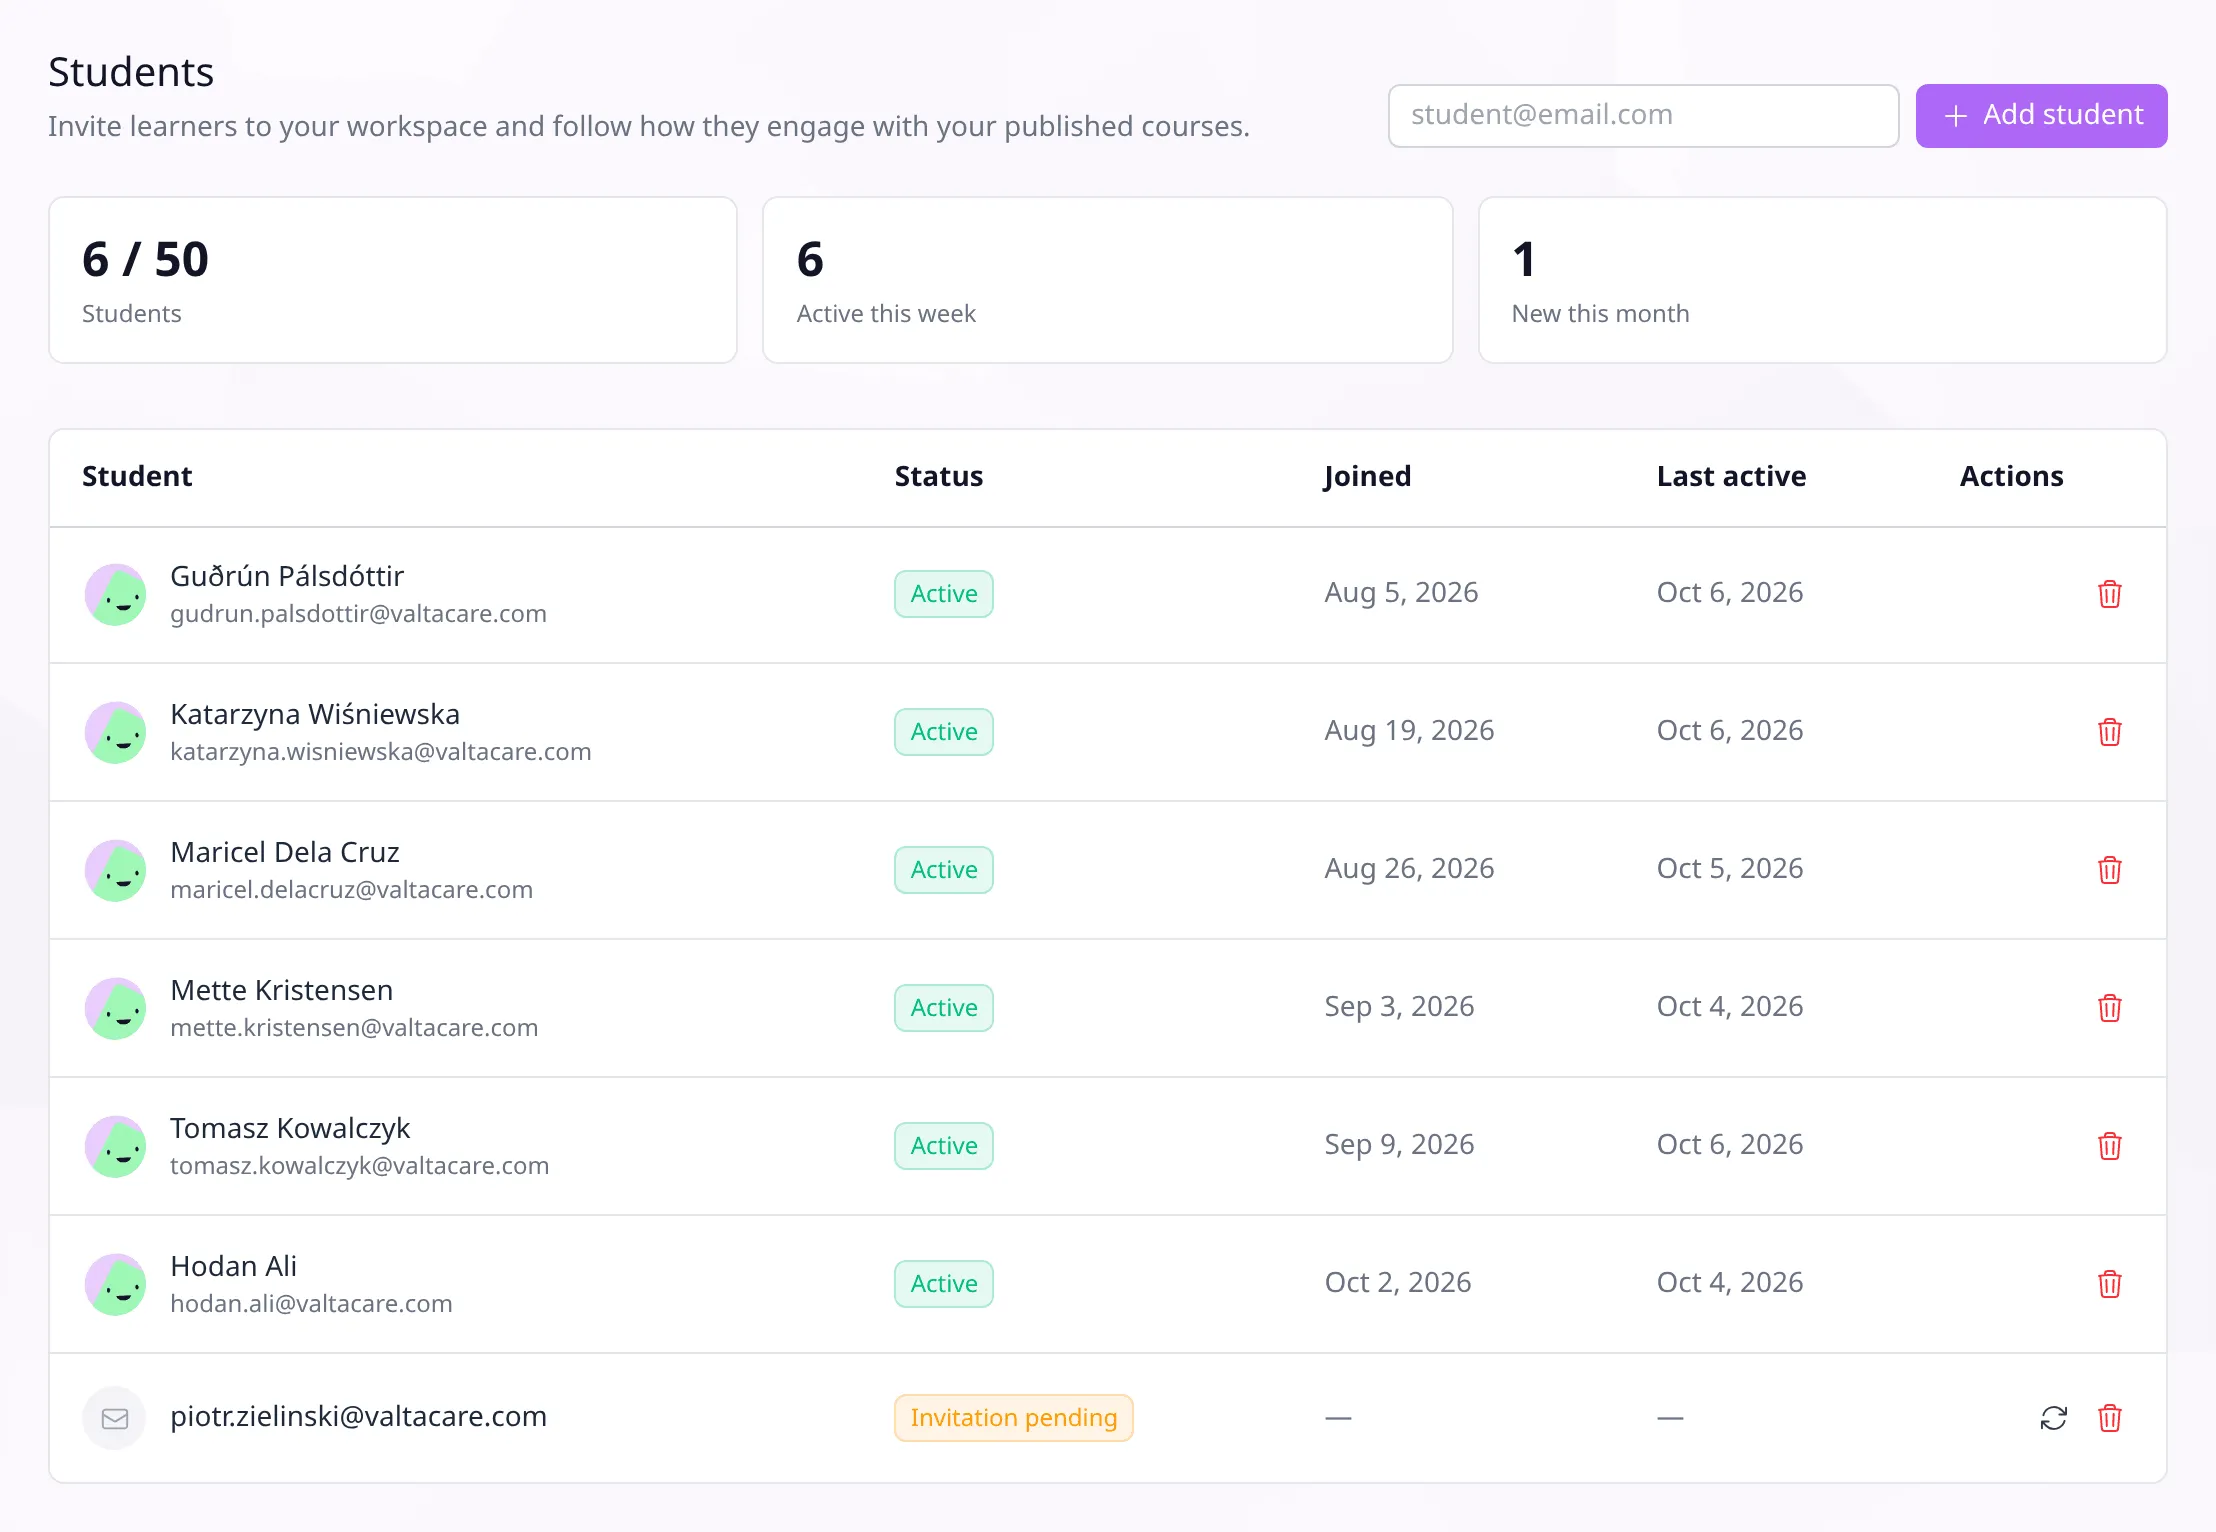Click the Last active column header

pos(1731,476)
